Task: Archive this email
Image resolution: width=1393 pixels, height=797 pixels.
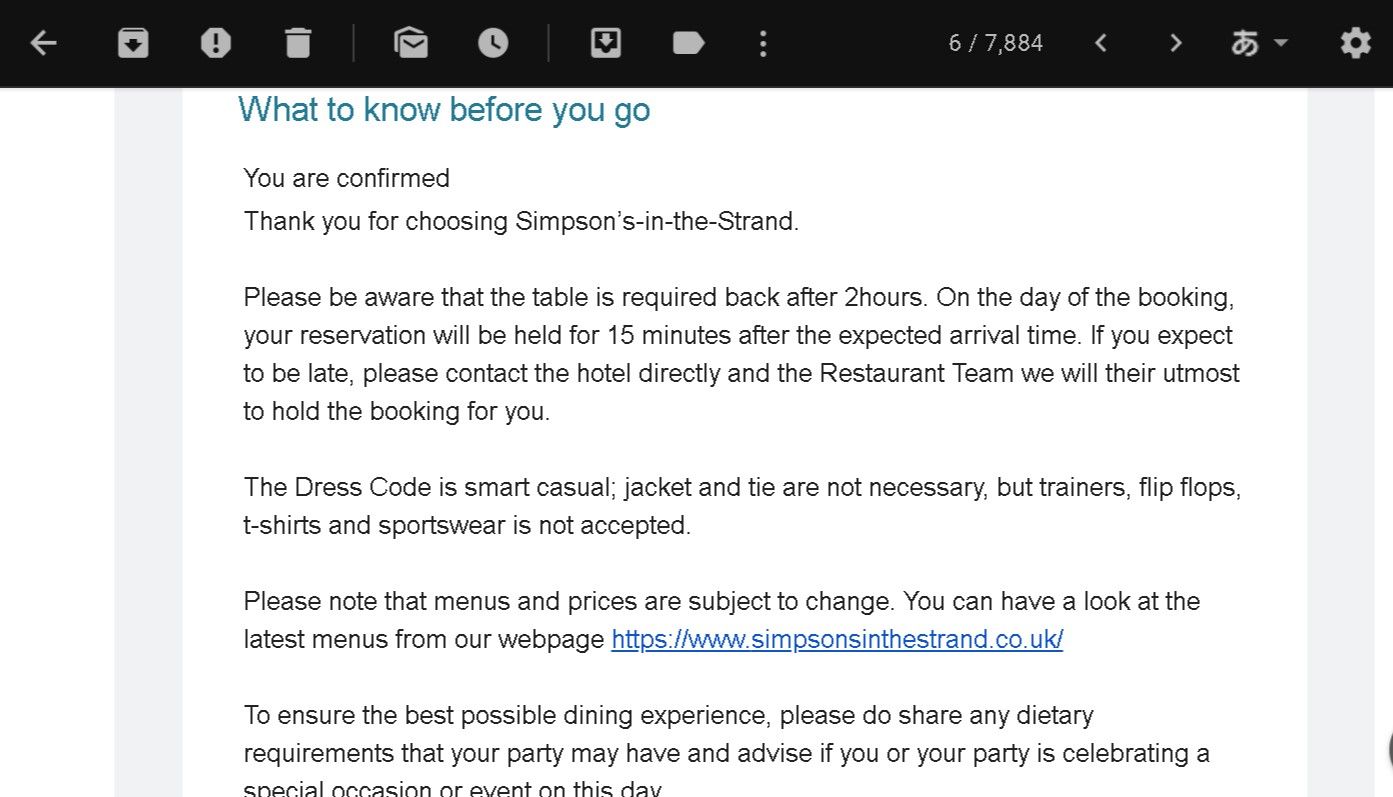Action: coord(133,43)
